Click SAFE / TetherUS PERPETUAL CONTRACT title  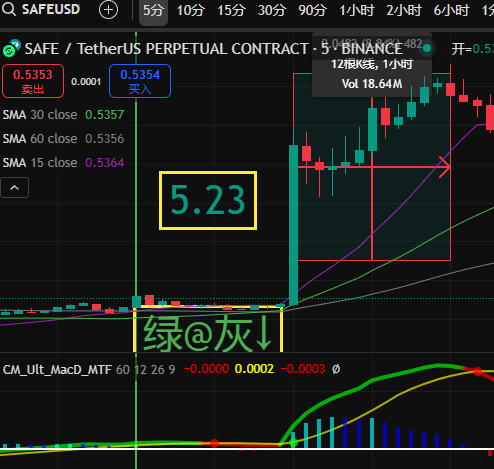166,49
